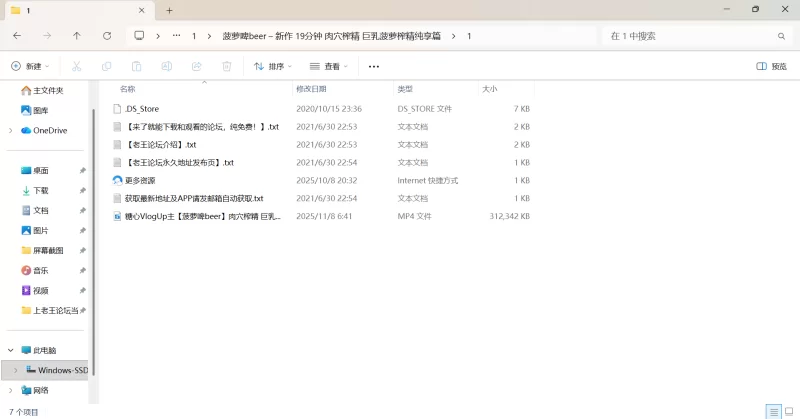Refresh the current folder view
800x419 pixels.
click(x=107, y=35)
